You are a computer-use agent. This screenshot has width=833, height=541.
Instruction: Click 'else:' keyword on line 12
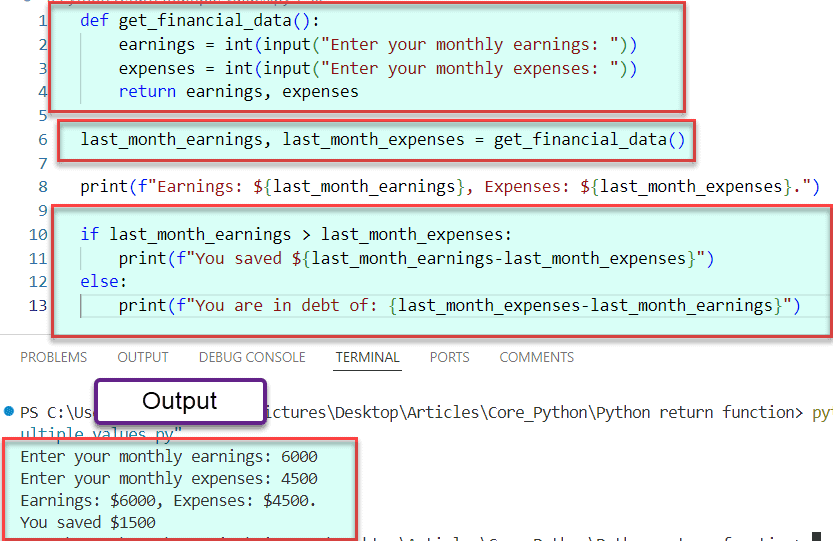(104, 281)
